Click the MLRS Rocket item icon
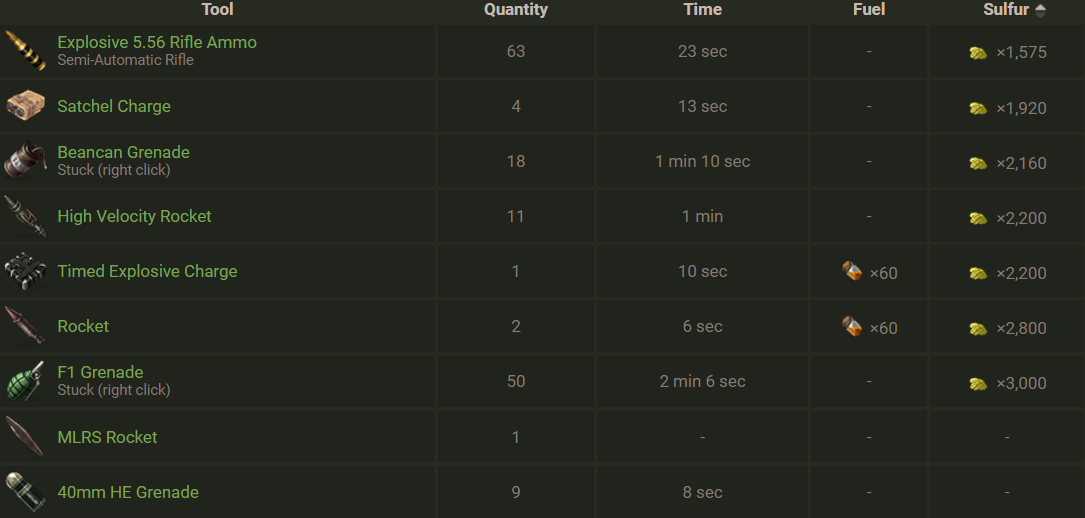 pos(25,437)
